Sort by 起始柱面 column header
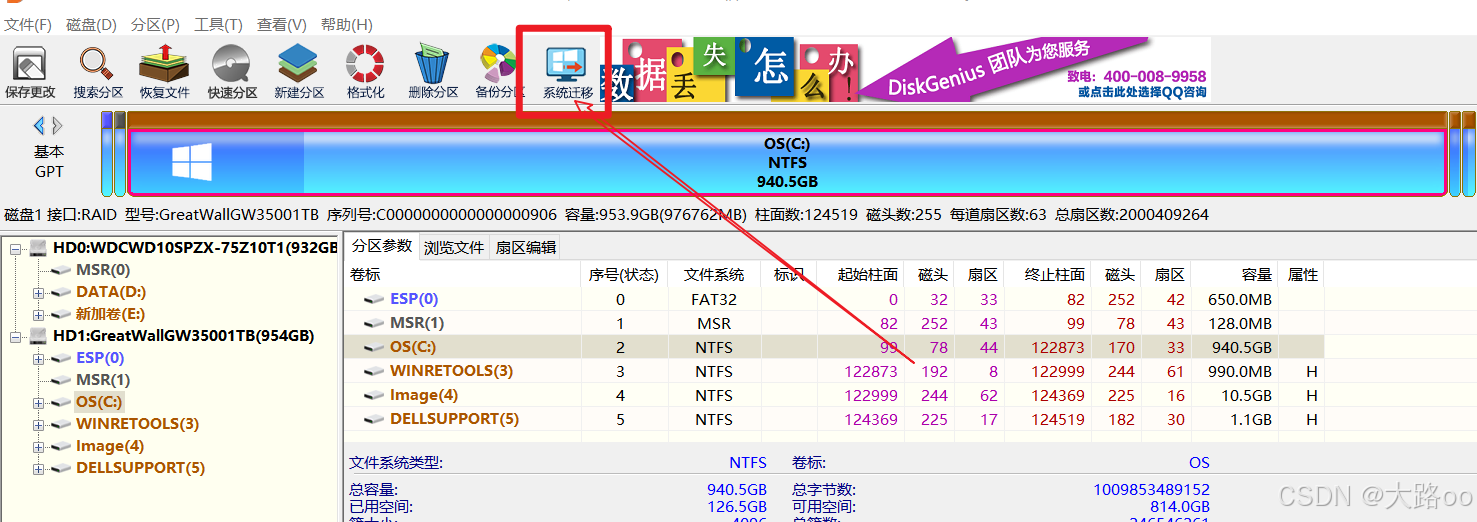This screenshot has height=522, width=1477. coord(862,274)
